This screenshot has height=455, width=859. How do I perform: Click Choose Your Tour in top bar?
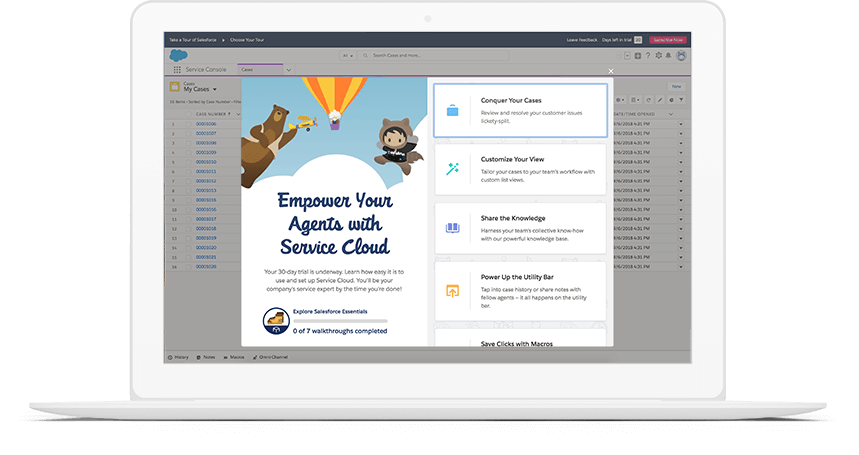pyautogui.click(x=244, y=40)
